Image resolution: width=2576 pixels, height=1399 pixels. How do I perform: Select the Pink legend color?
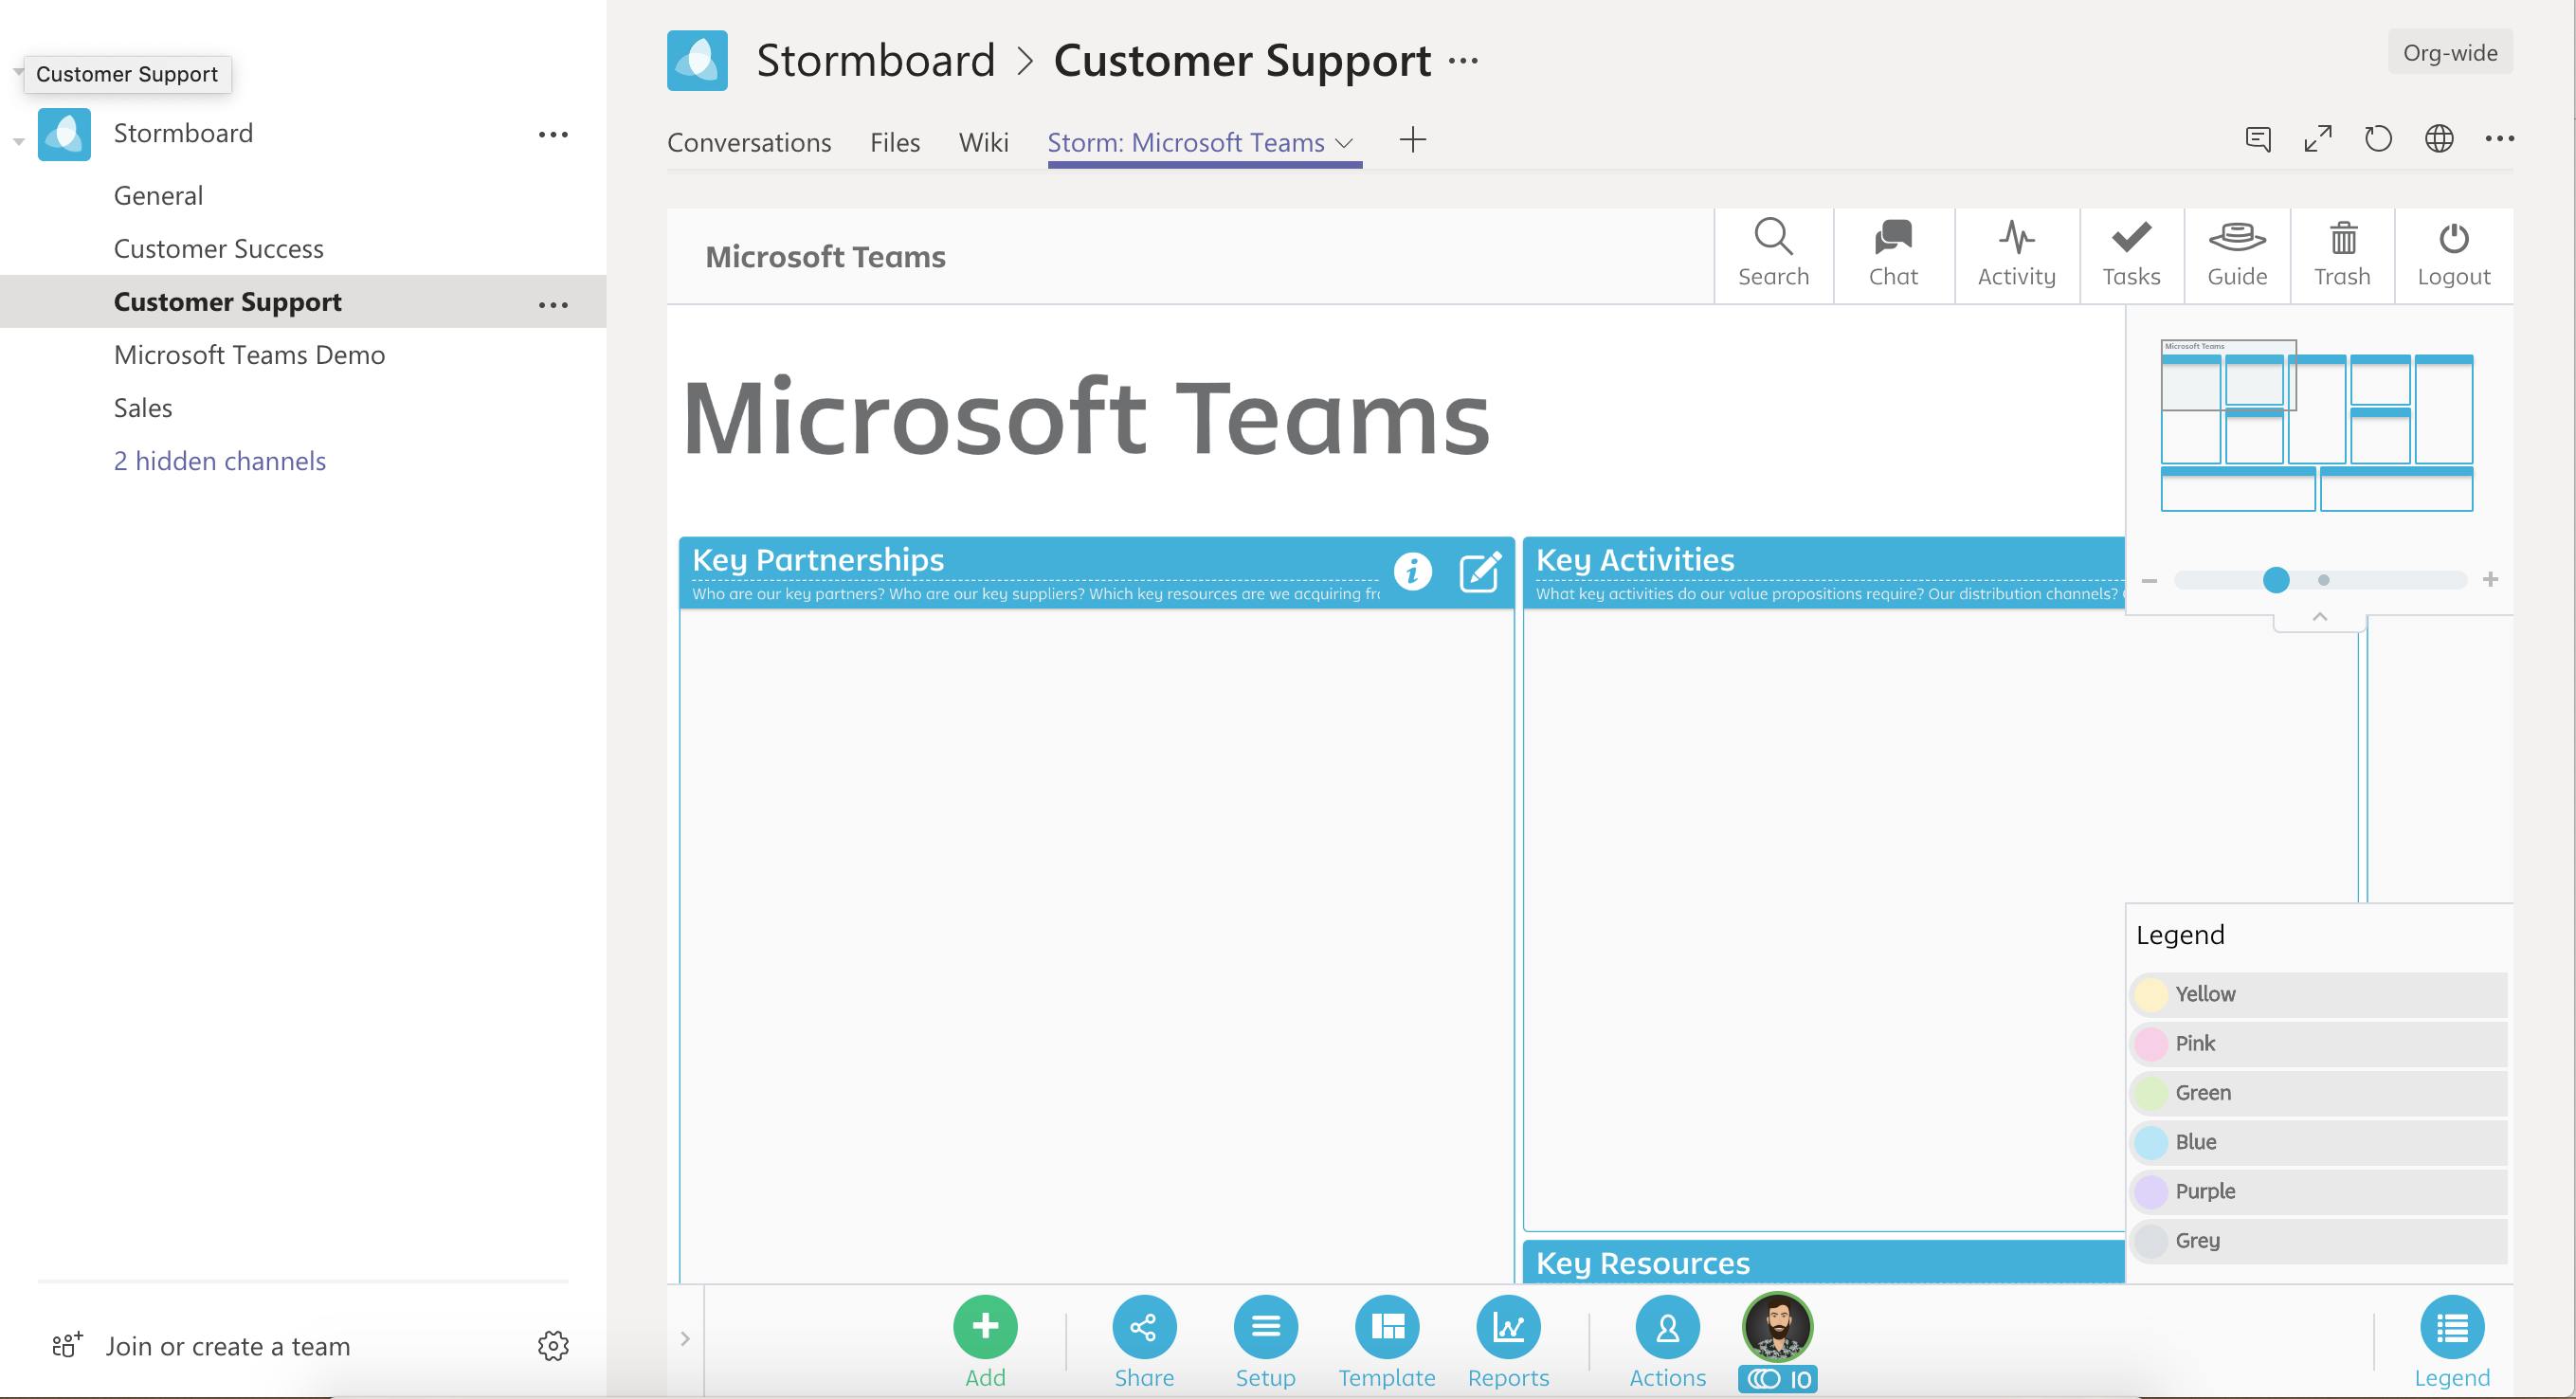2318,1043
